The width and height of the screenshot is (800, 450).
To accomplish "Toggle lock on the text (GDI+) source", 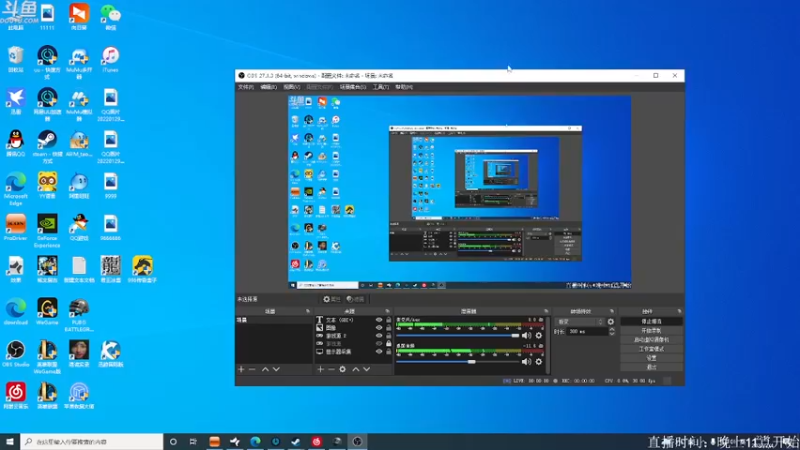I will [389, 320].
